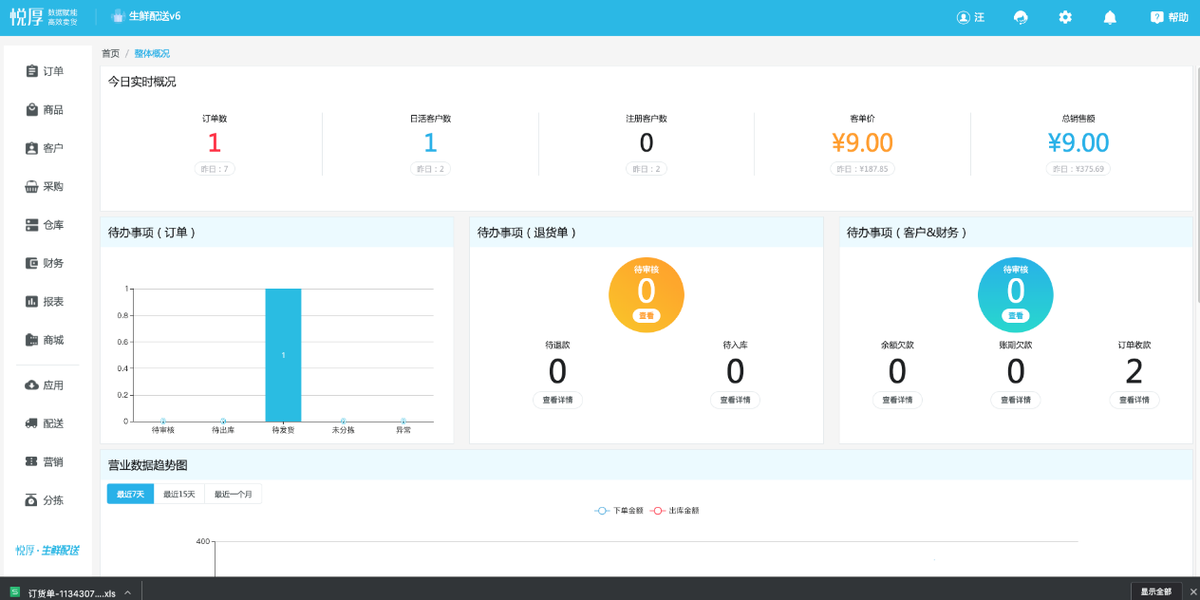Open the 分拣 (Sorting) scale icon
Screen dimensions: 1200x600
[32, 500]
